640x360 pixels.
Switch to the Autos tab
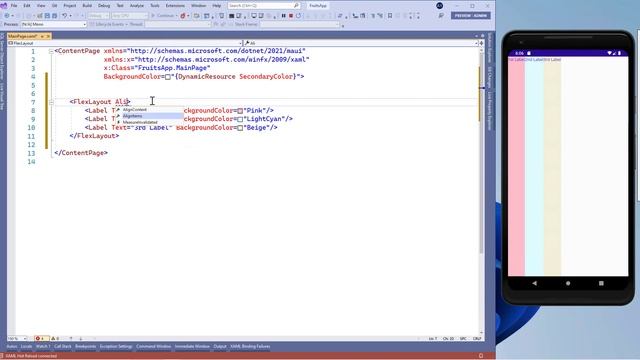point(12,347)
